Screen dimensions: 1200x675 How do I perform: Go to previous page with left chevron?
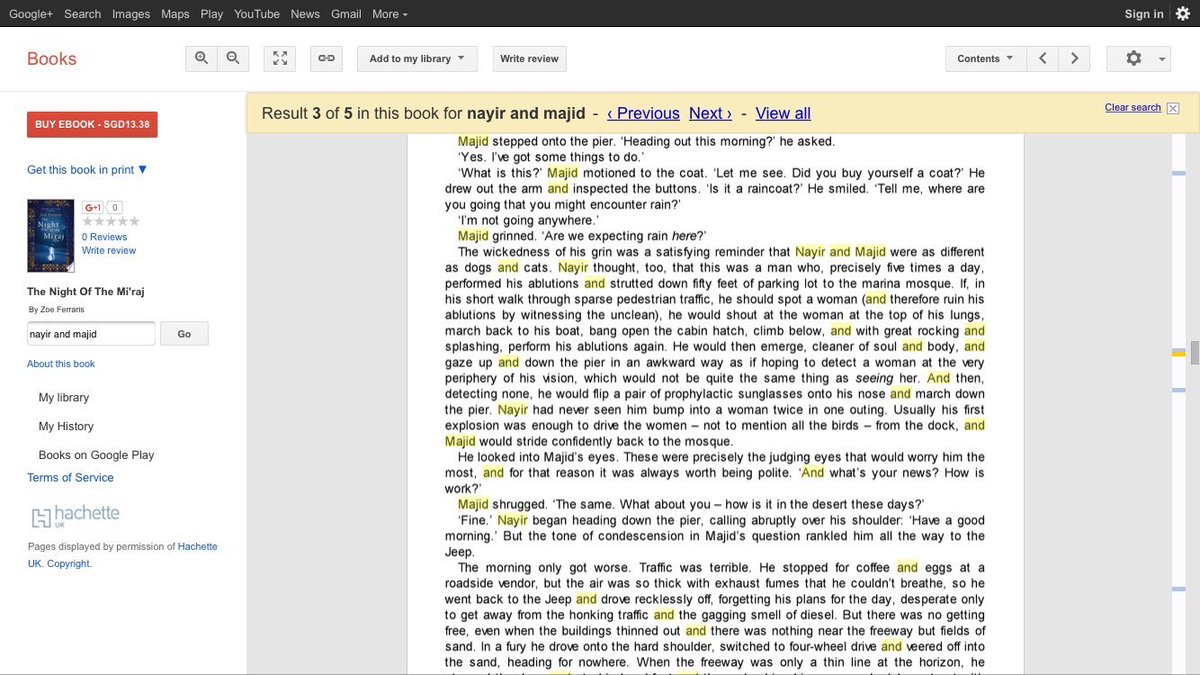1042,58
